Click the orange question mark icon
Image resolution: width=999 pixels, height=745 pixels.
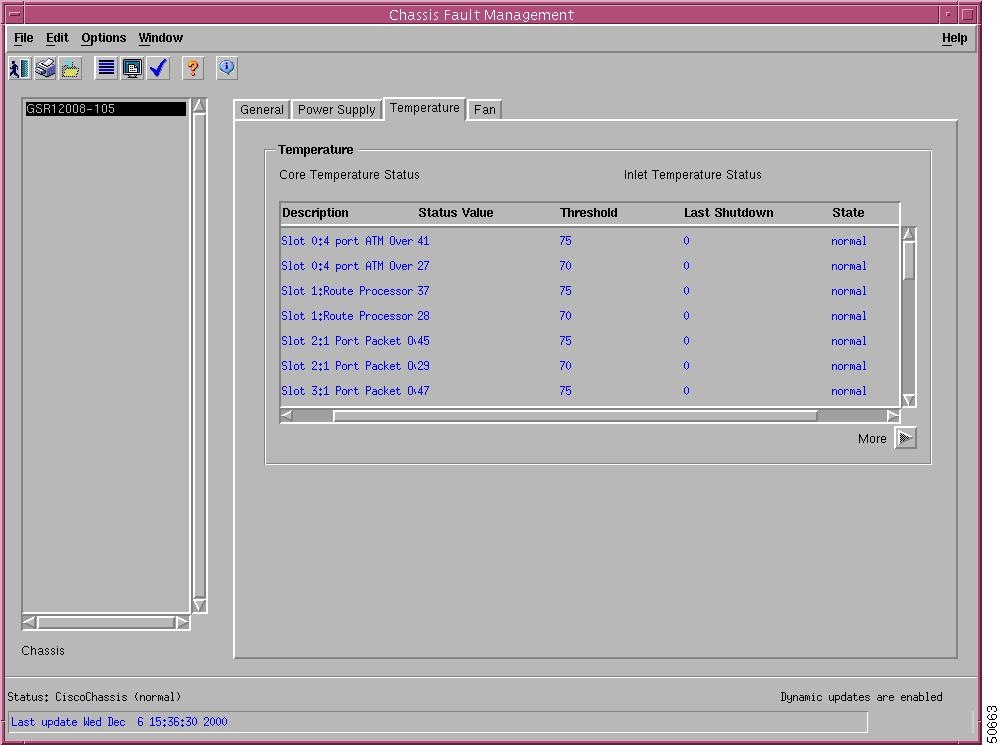tap(193, 68)
